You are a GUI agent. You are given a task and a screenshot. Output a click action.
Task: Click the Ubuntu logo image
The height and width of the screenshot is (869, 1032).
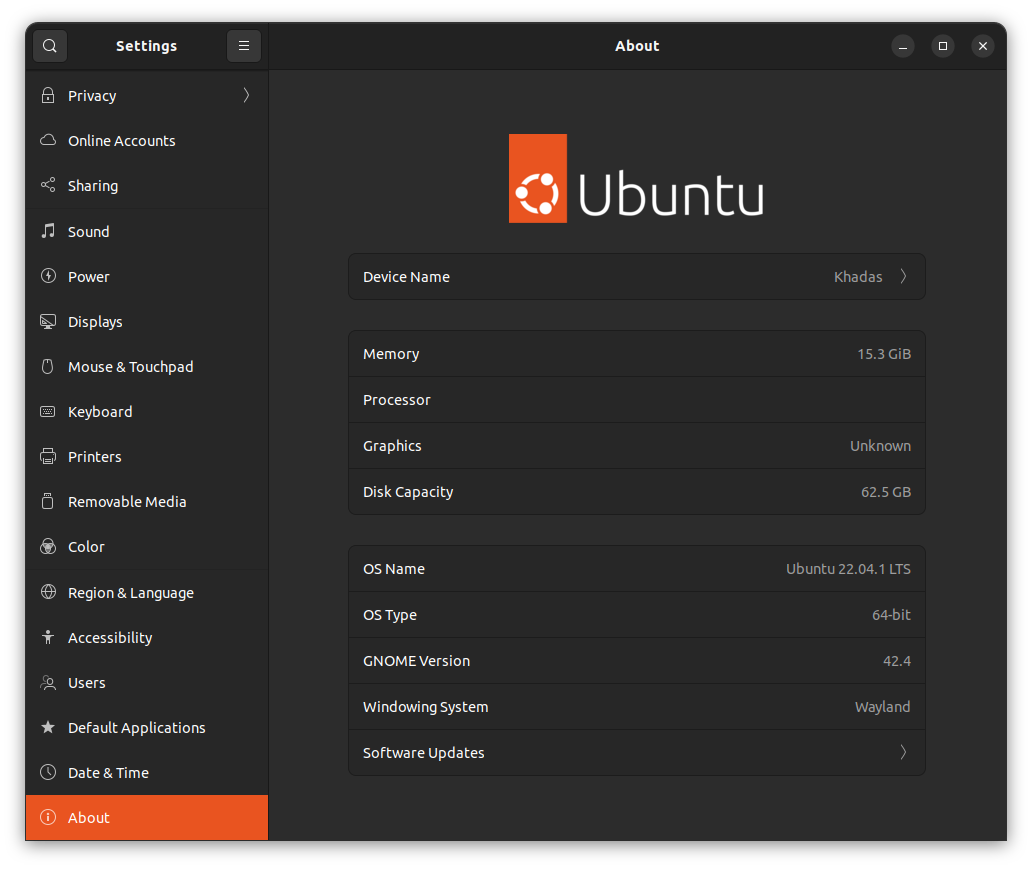point(636,178)
